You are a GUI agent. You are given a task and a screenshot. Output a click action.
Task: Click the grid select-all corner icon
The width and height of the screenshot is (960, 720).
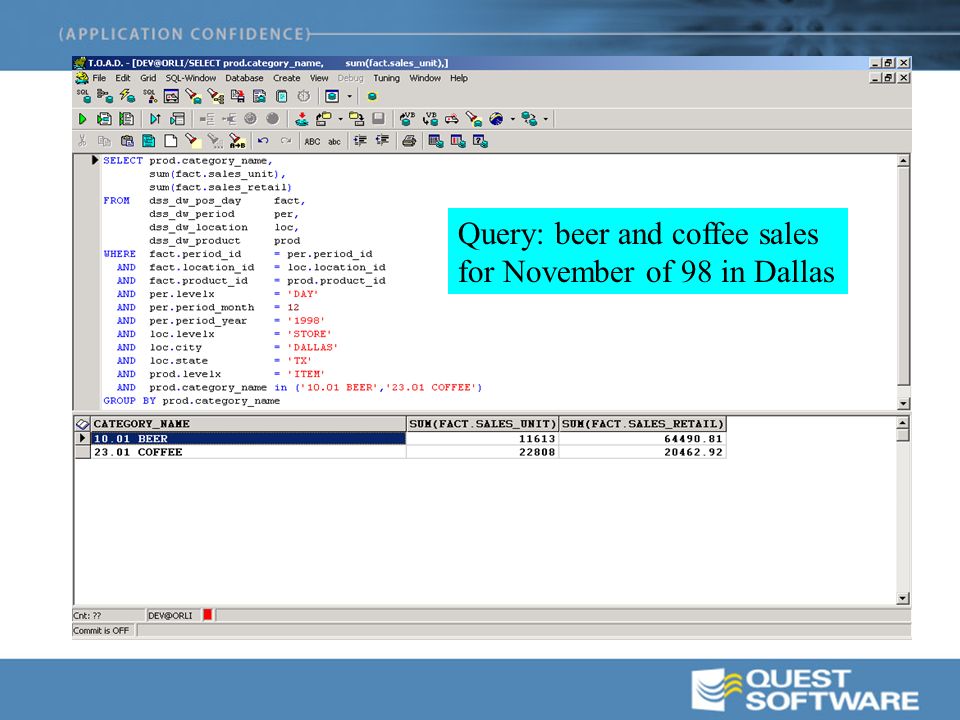point(83,424)
